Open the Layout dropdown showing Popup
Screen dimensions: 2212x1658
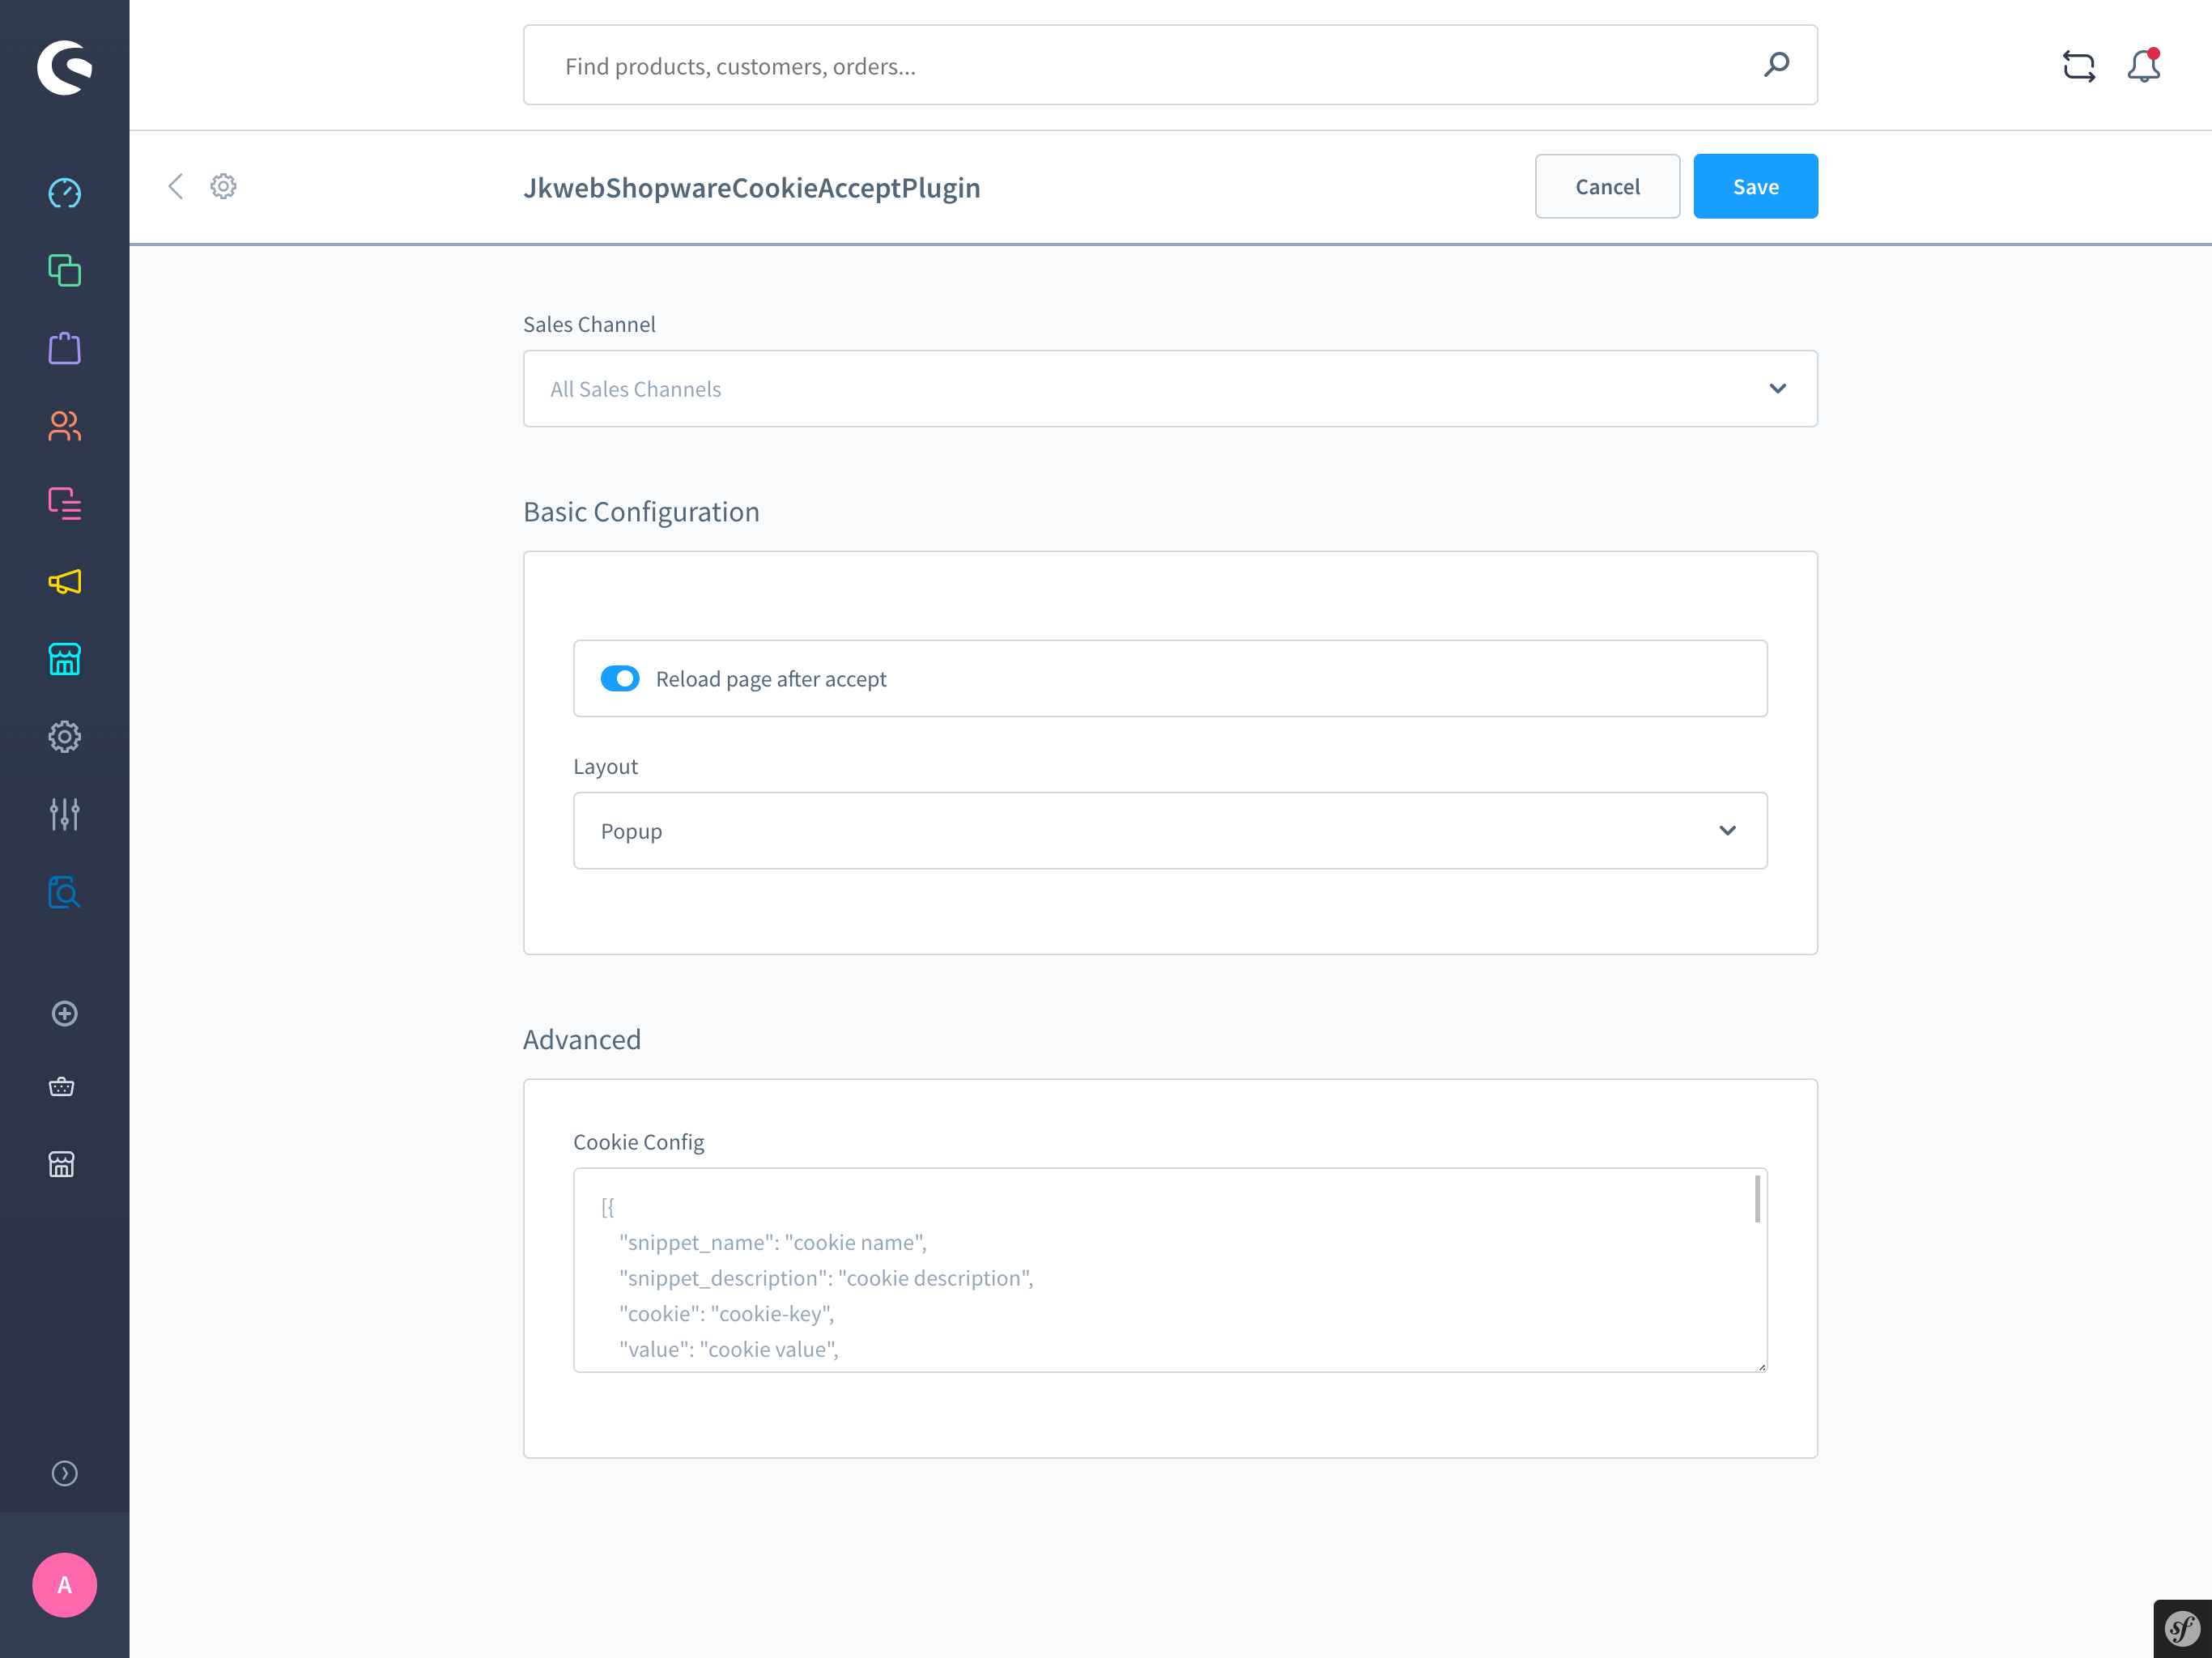pos(1170,830)
